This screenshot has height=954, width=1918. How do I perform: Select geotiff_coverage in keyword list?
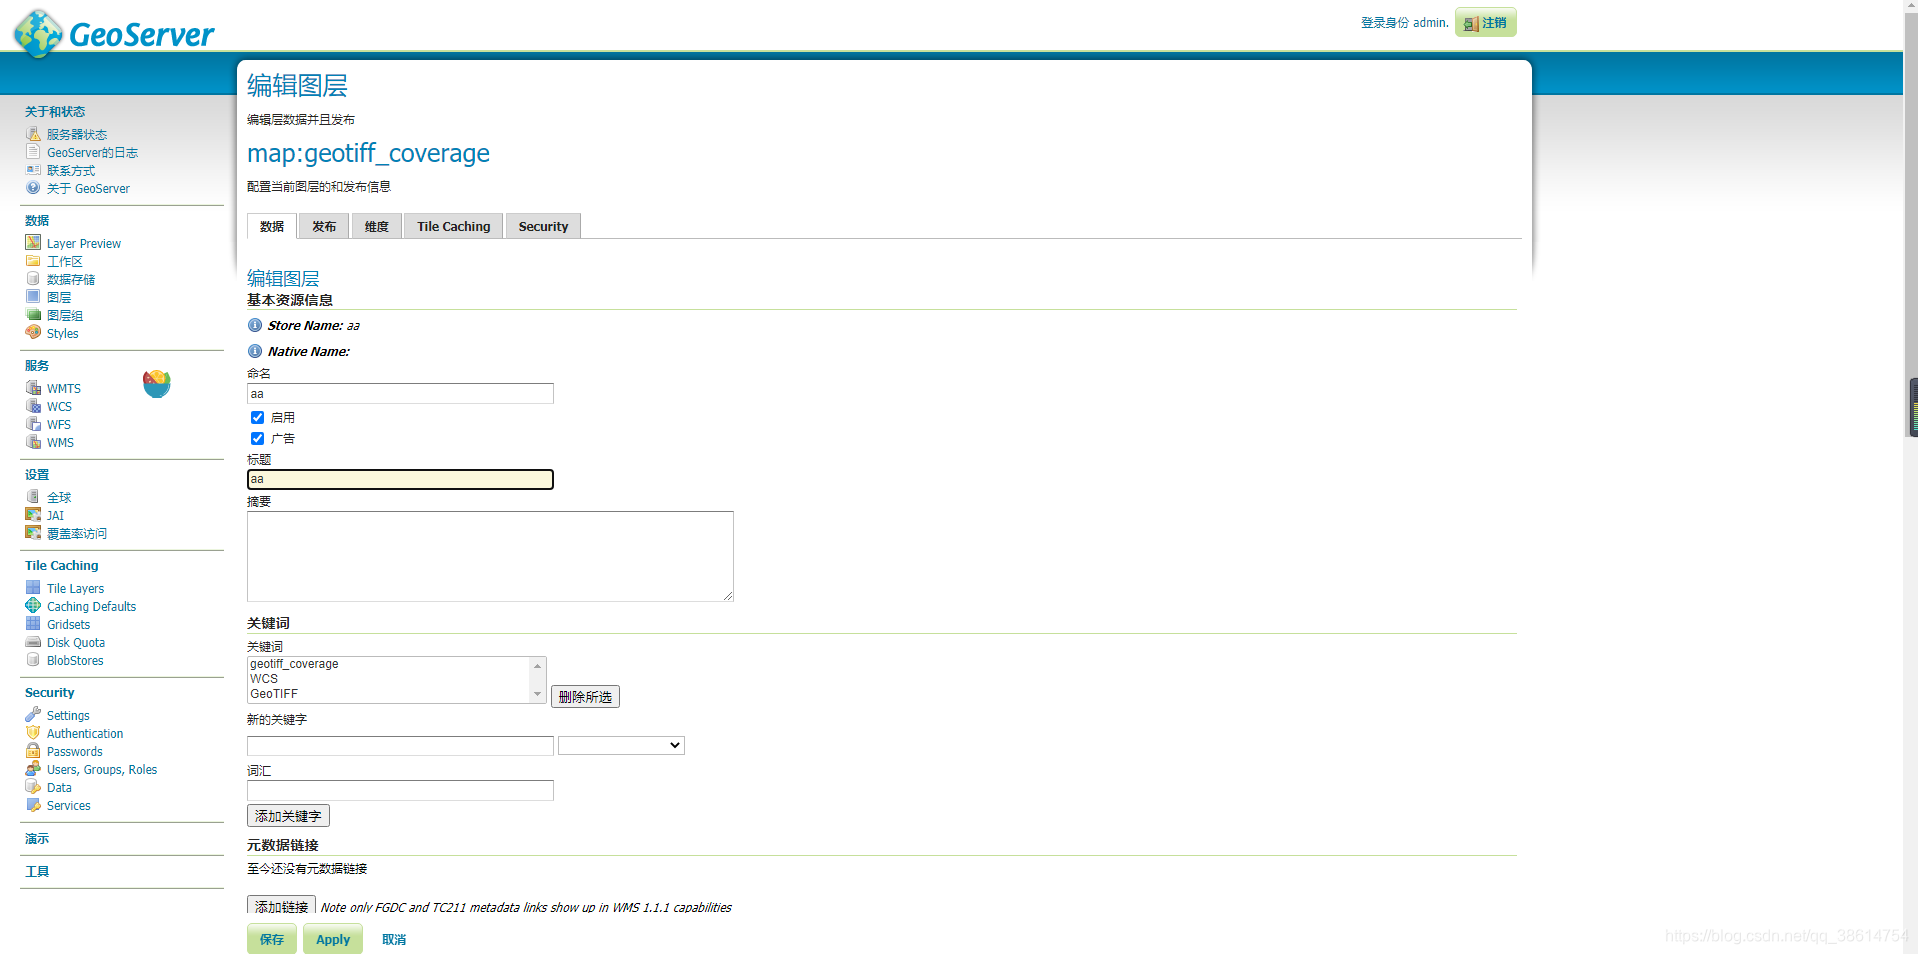294,664
